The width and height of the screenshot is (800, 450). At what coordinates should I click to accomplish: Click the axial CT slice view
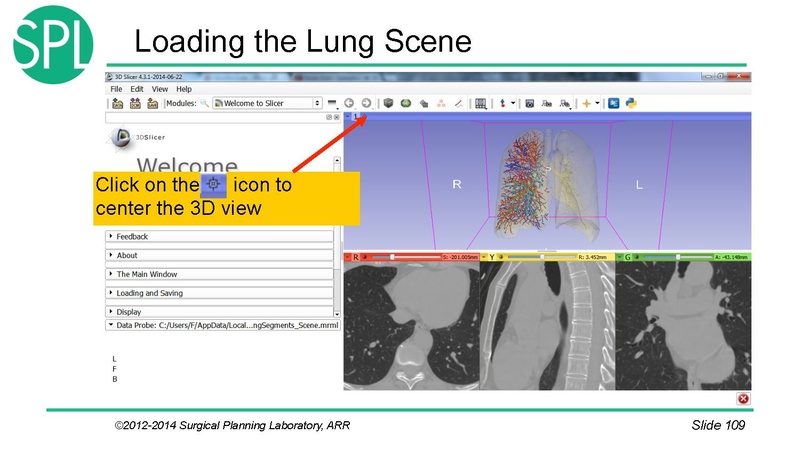(x=411, y=326)
